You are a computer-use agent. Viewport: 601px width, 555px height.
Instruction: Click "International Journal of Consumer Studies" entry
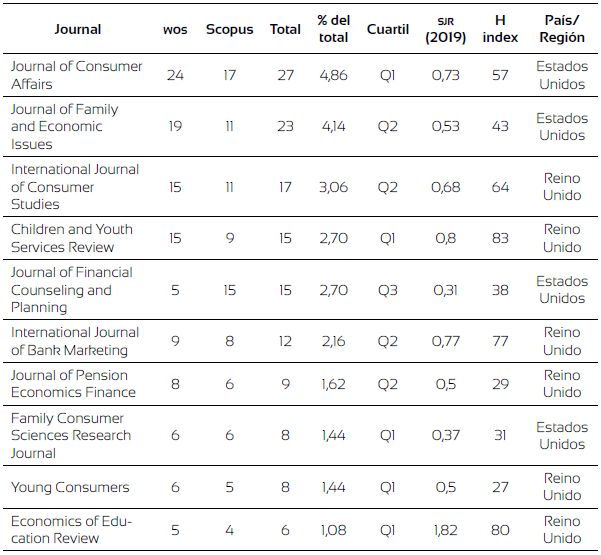point(75,187)
